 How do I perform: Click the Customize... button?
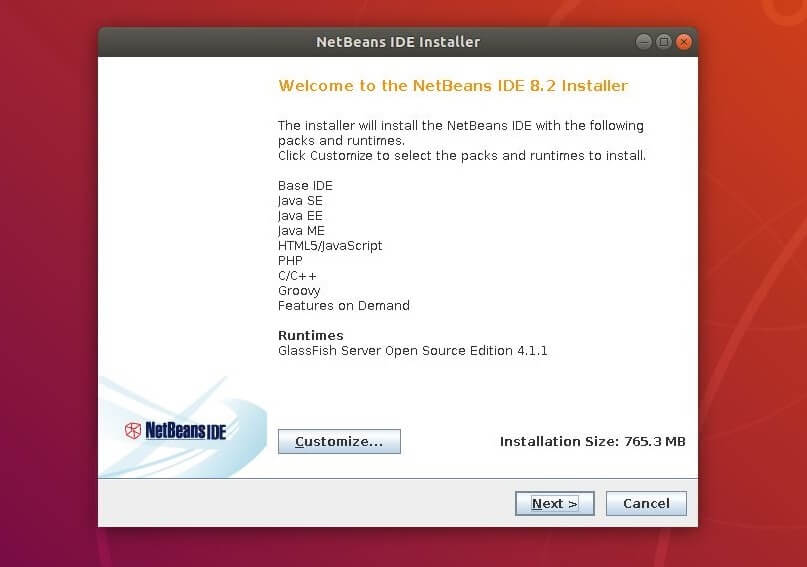(x=339, y=441)
